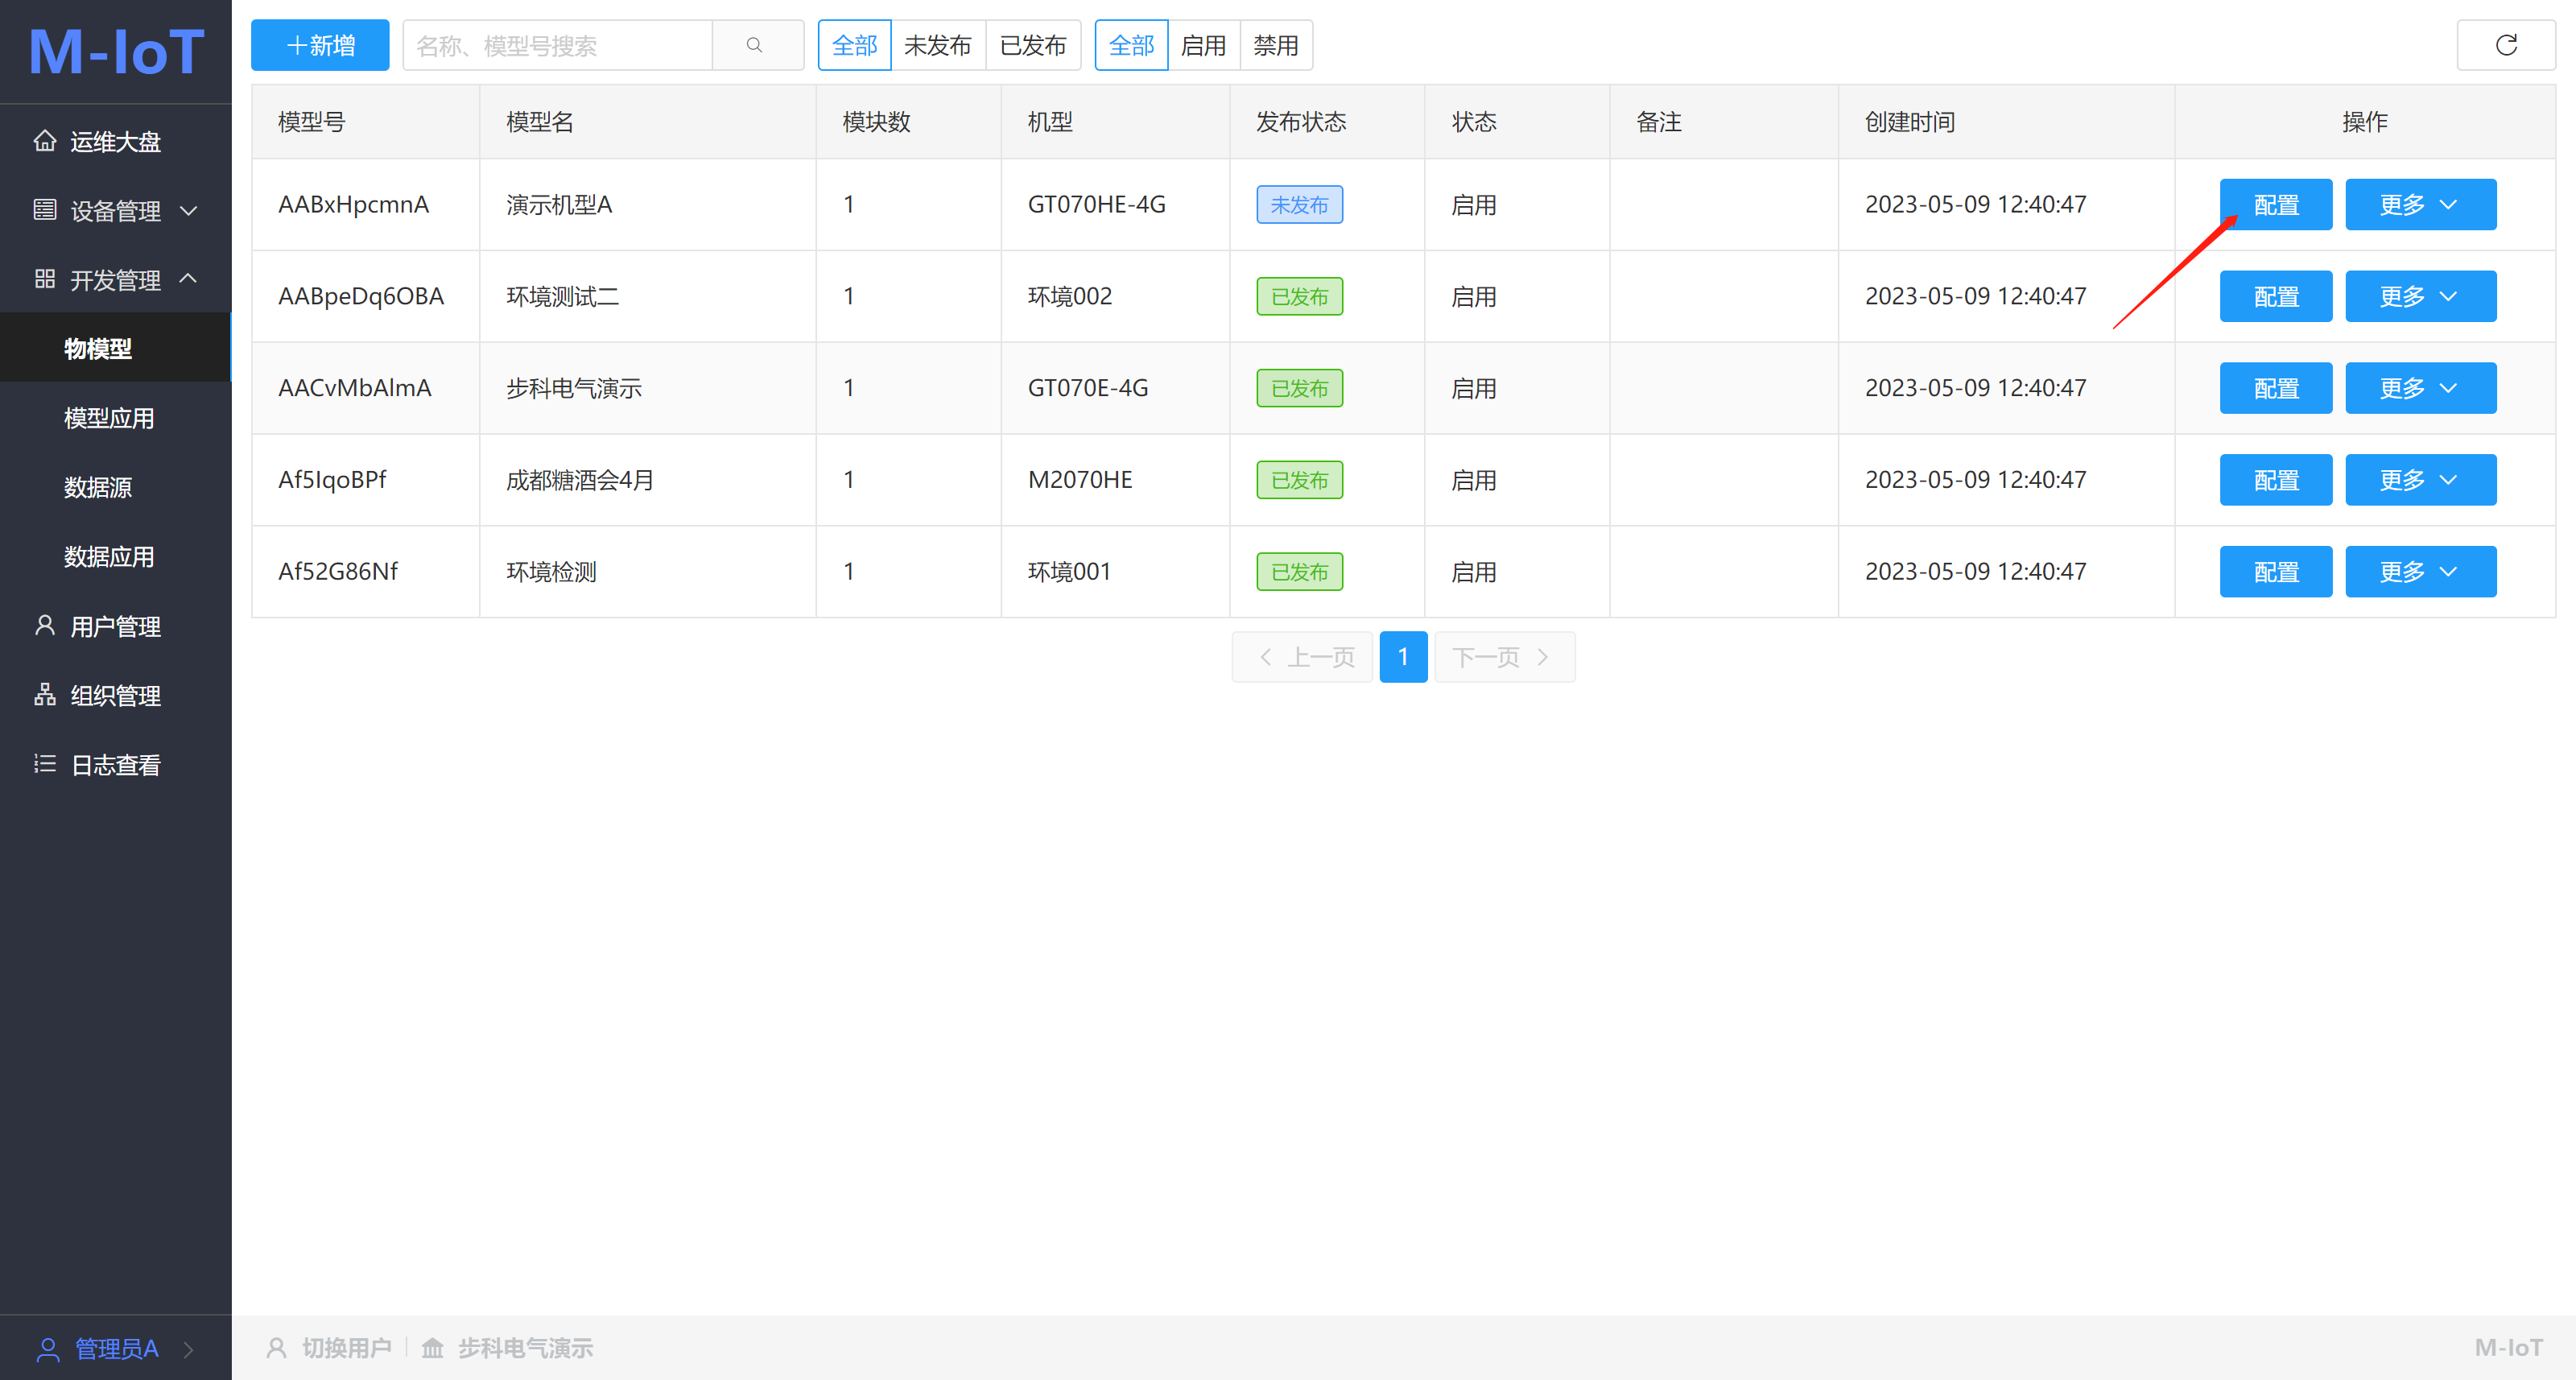Open the 数据应用 submenu item
The width and height of the screenshot is (2576, 1380).
point(116,556)
